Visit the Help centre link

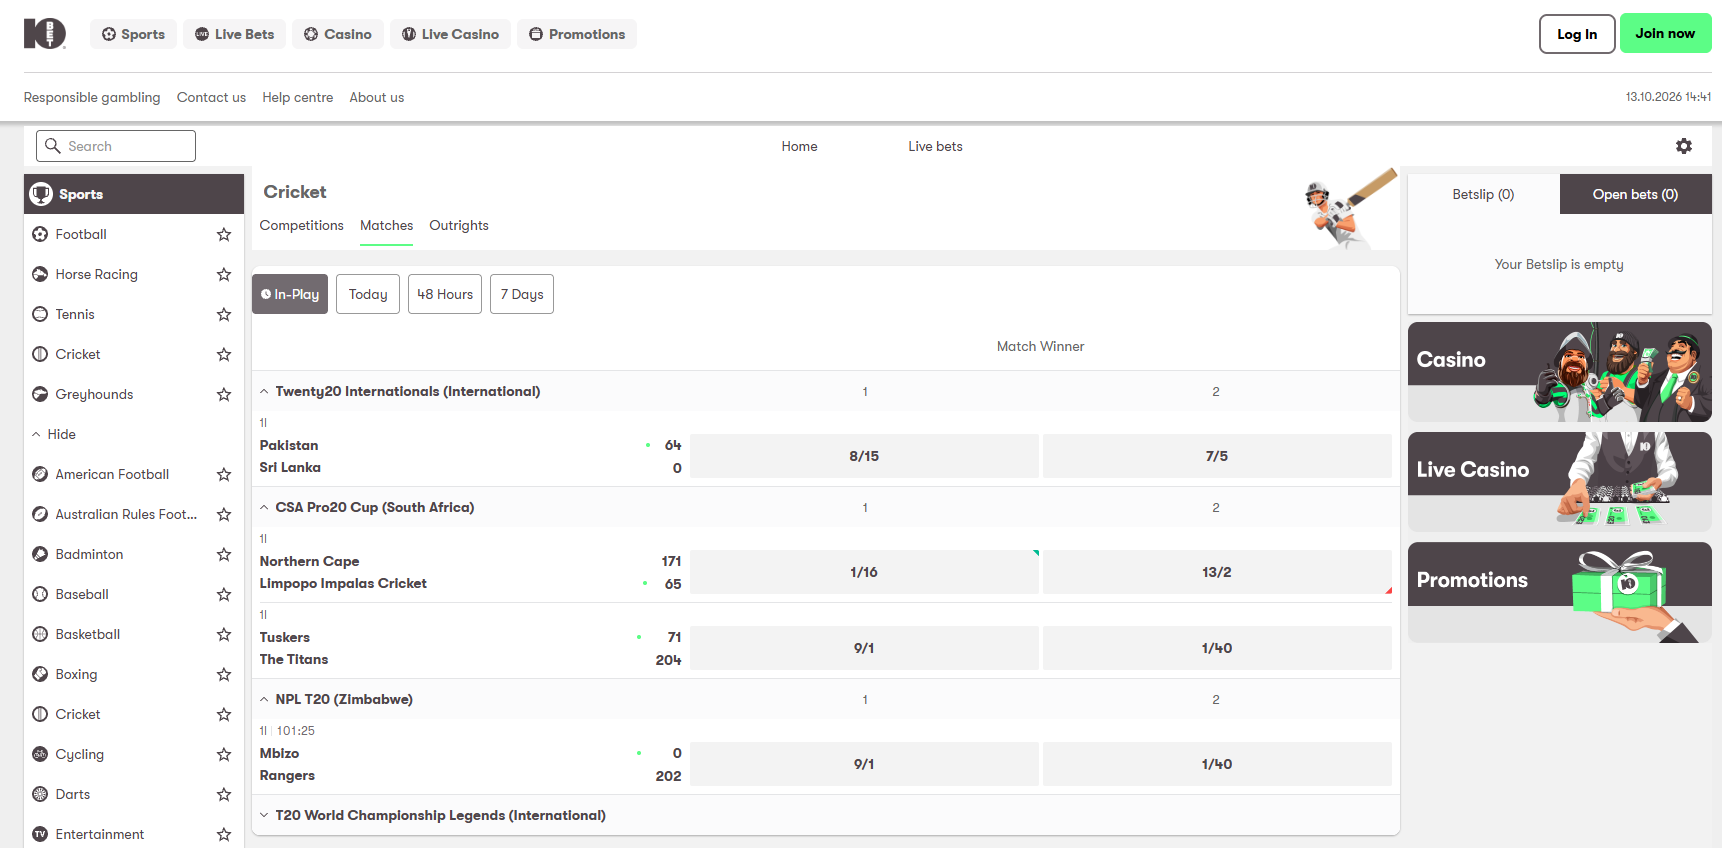point(298,98)
